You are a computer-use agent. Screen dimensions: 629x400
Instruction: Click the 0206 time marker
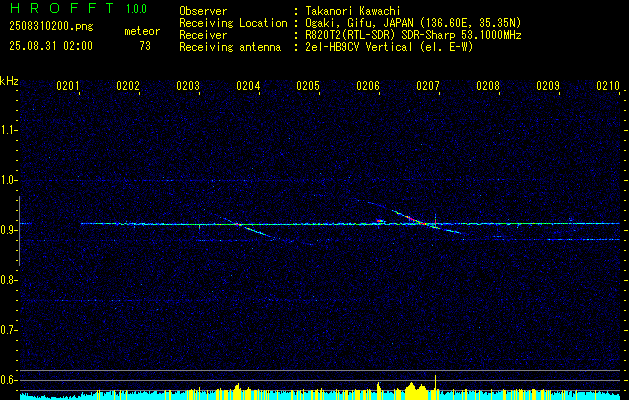(368, 86)
